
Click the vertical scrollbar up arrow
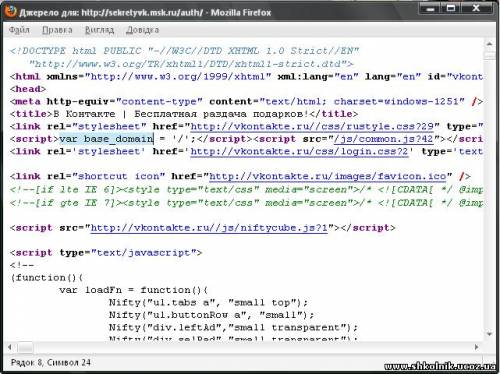489,44
